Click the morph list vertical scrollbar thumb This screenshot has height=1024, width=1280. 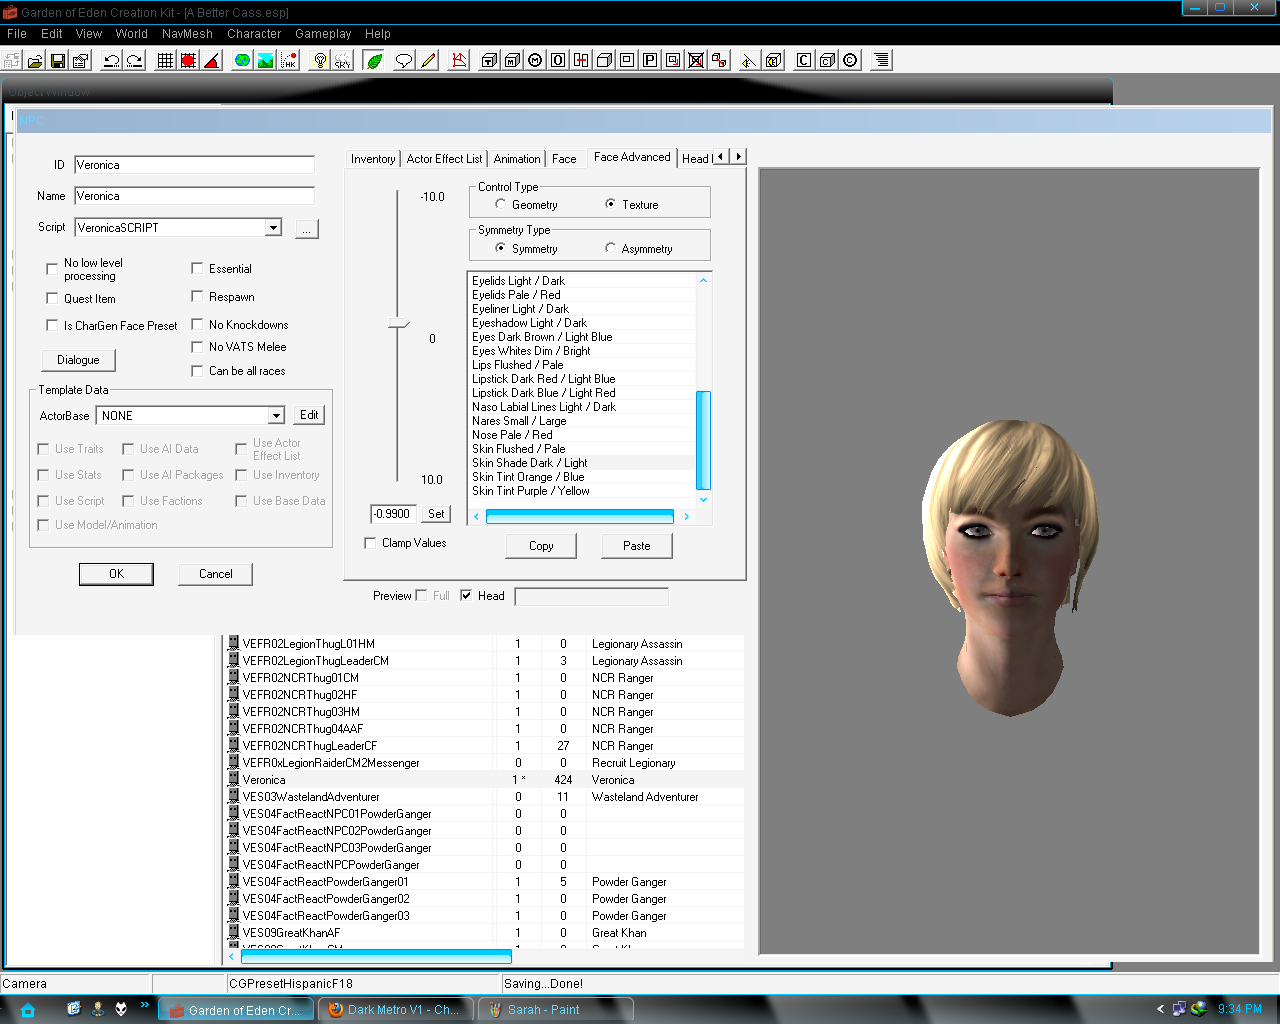point(703,441)
